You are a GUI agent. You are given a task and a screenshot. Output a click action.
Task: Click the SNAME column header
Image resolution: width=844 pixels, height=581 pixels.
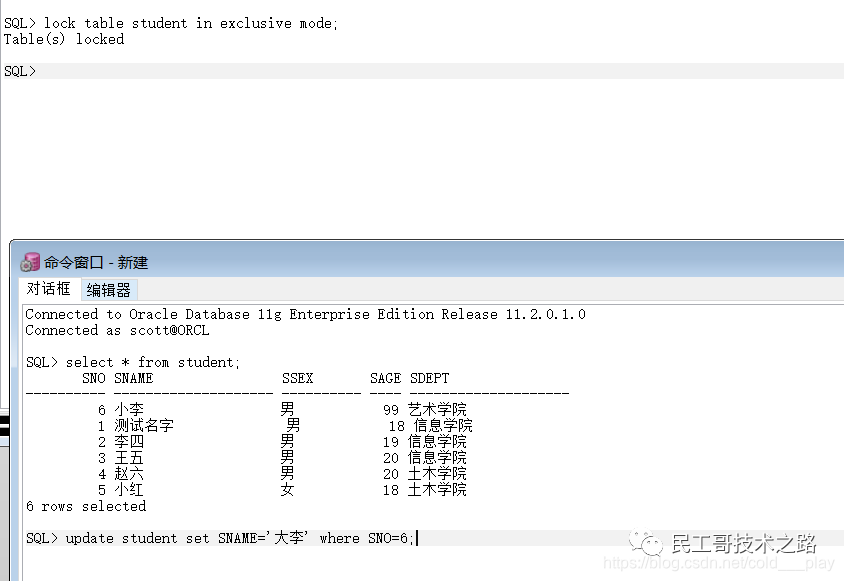click(133, 378)
